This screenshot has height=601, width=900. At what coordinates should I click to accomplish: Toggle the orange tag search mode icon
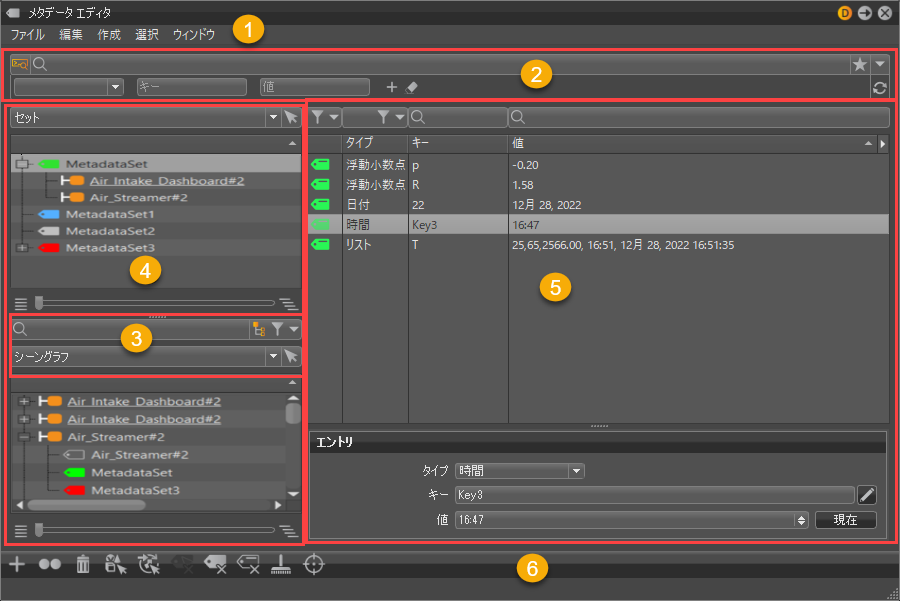[x=20, y=64]
